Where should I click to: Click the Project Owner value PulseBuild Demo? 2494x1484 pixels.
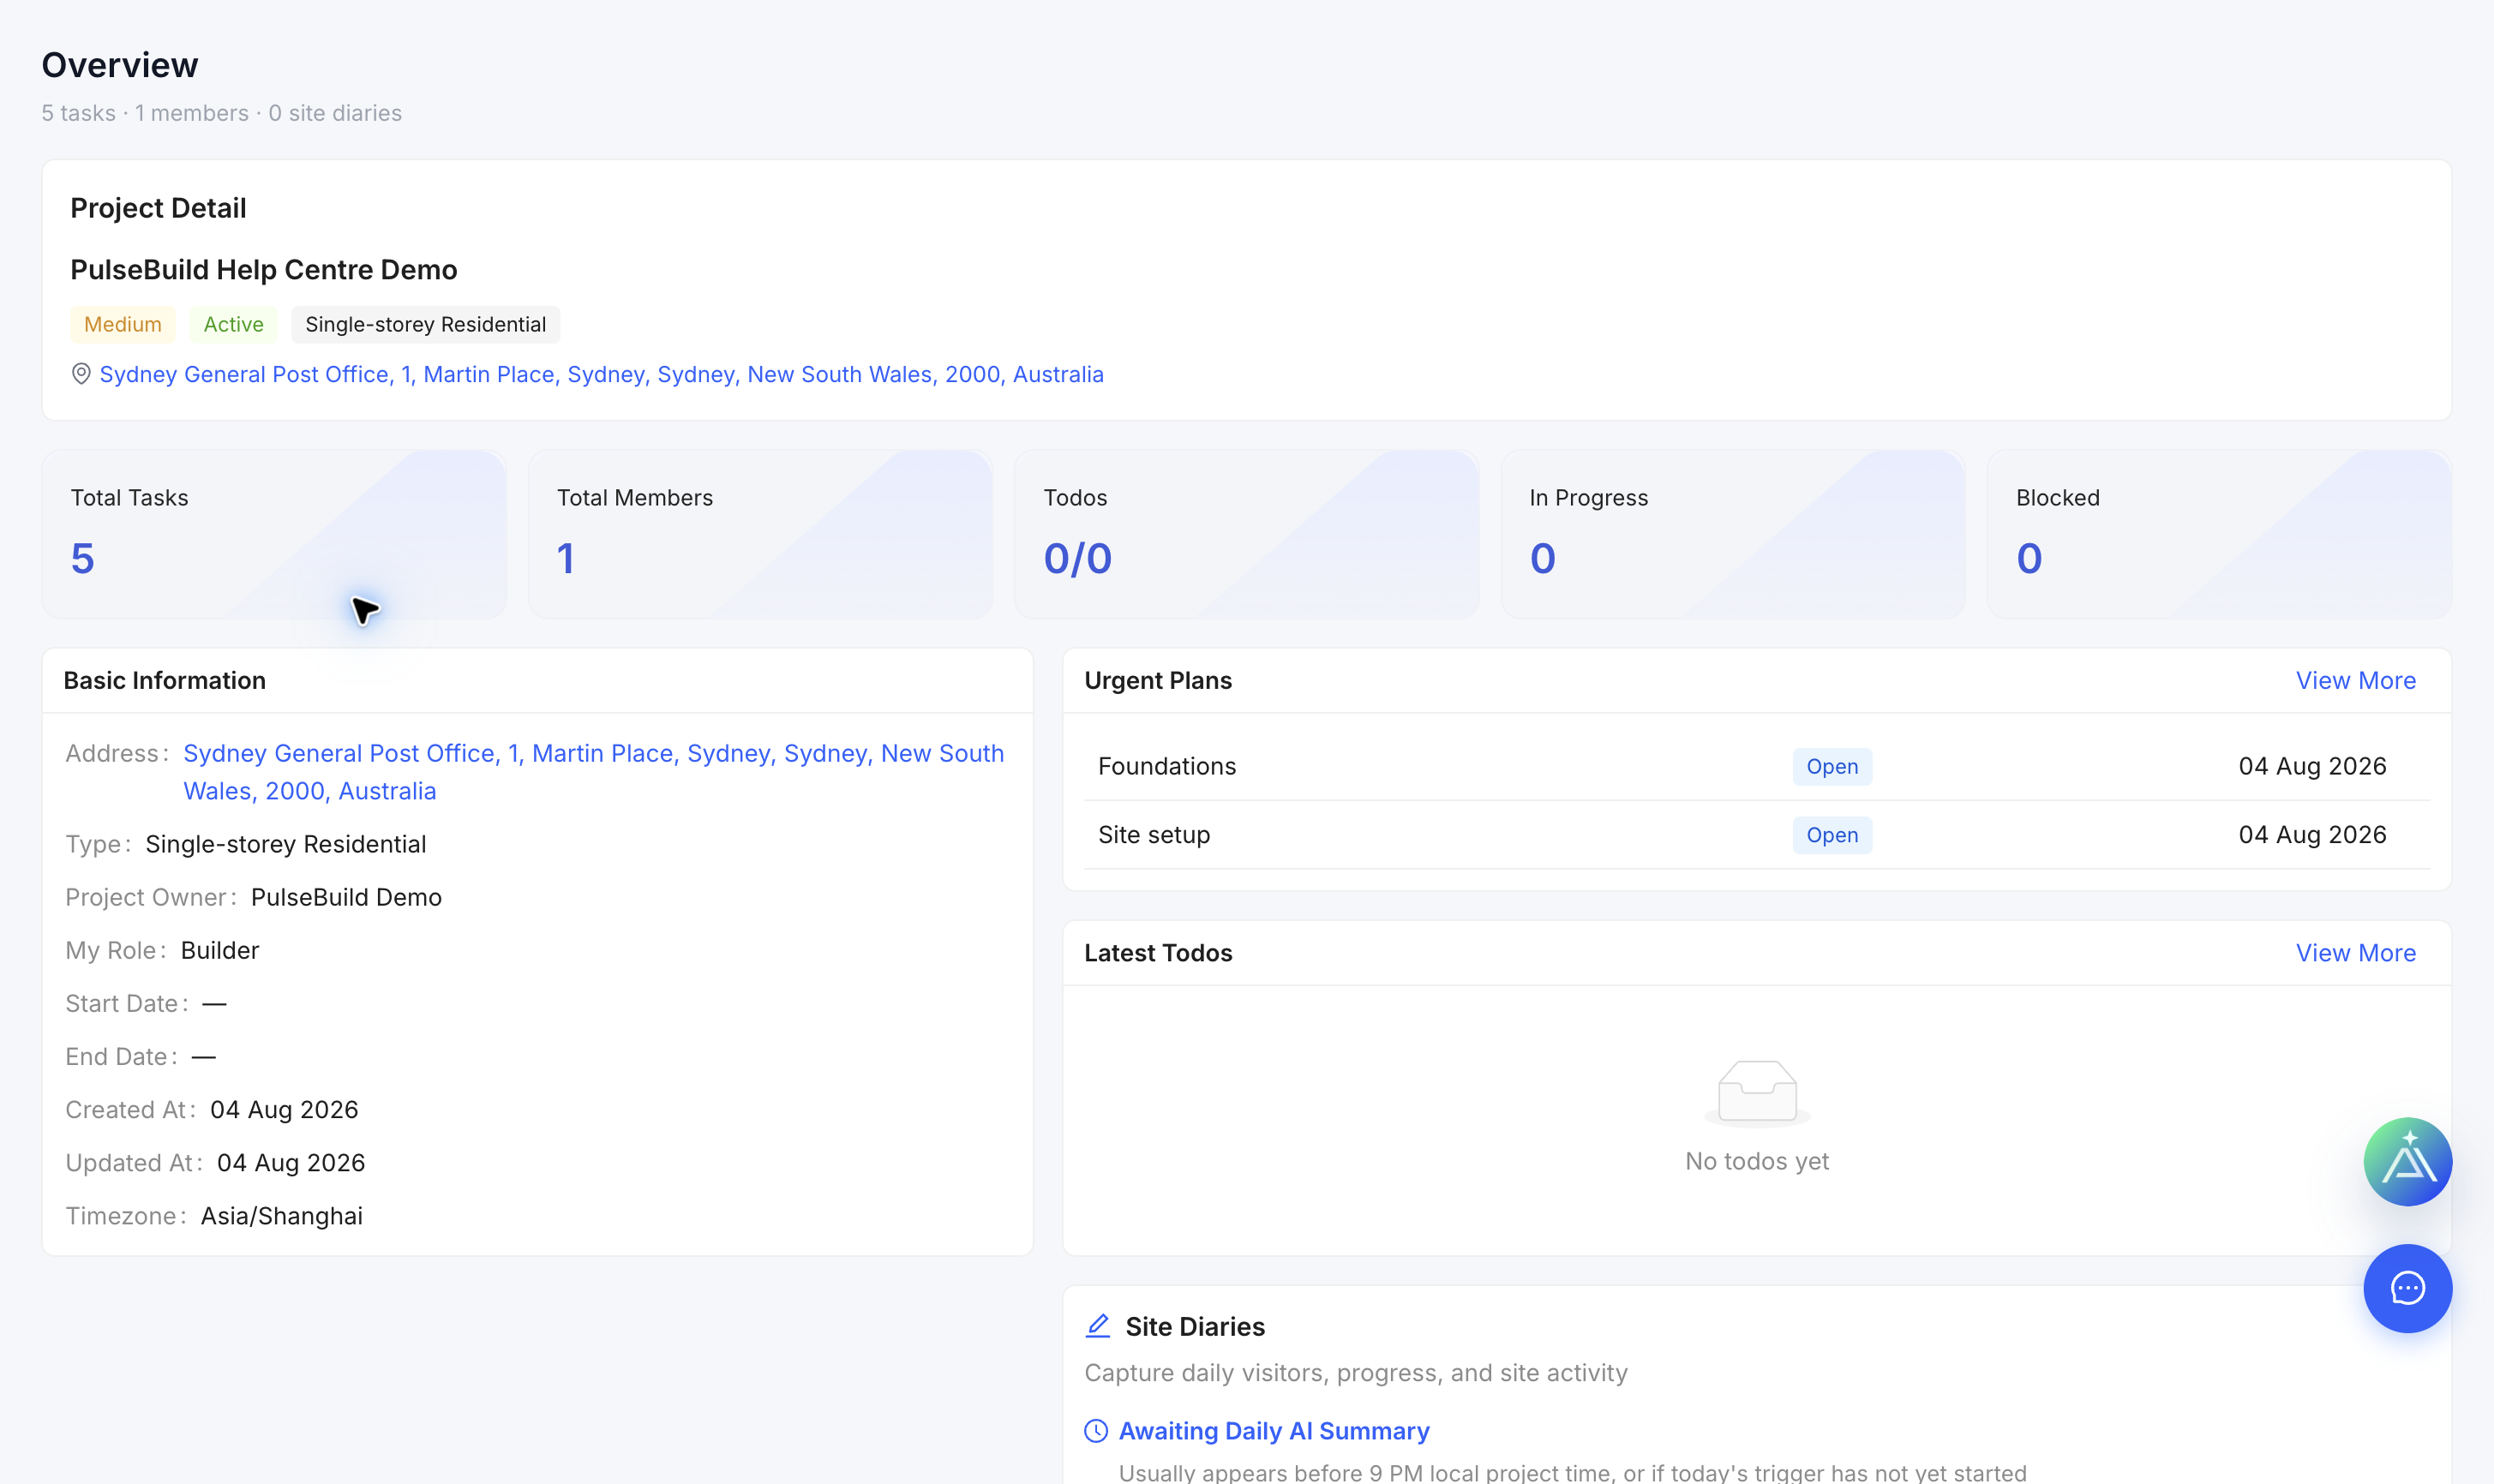coord(346,897)
